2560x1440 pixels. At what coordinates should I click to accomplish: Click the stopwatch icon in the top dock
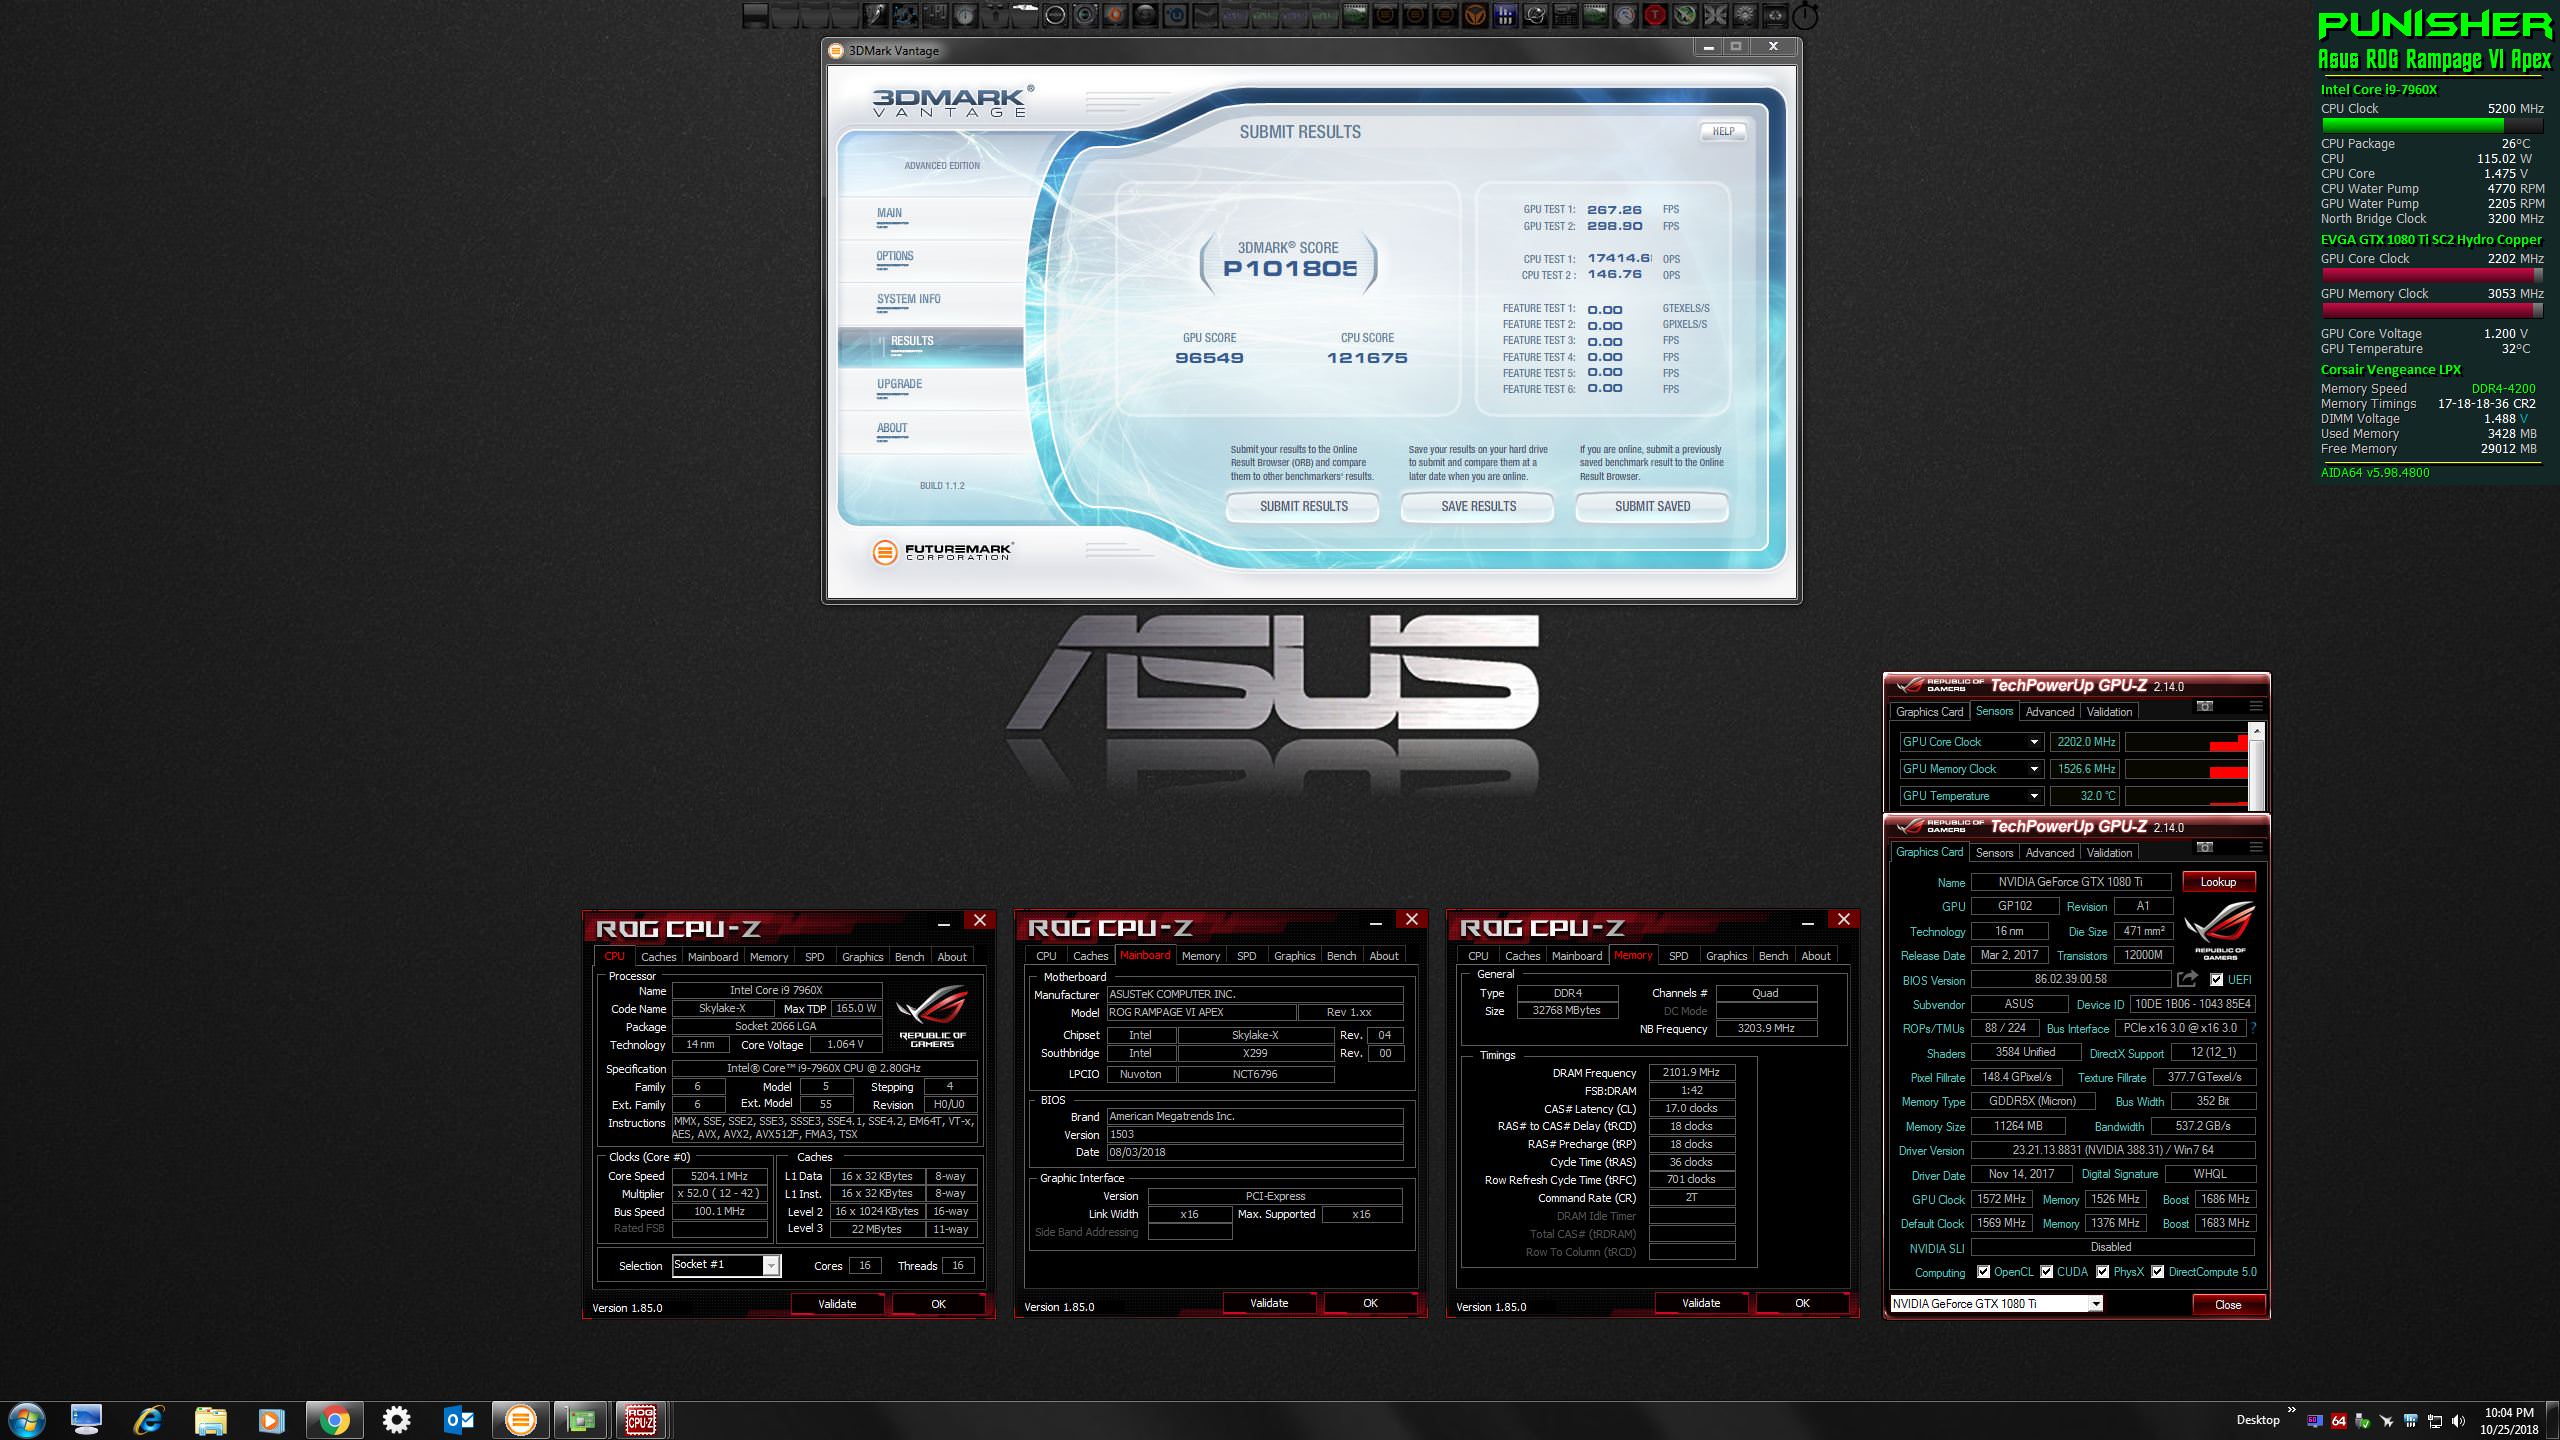click(1805, 15)
